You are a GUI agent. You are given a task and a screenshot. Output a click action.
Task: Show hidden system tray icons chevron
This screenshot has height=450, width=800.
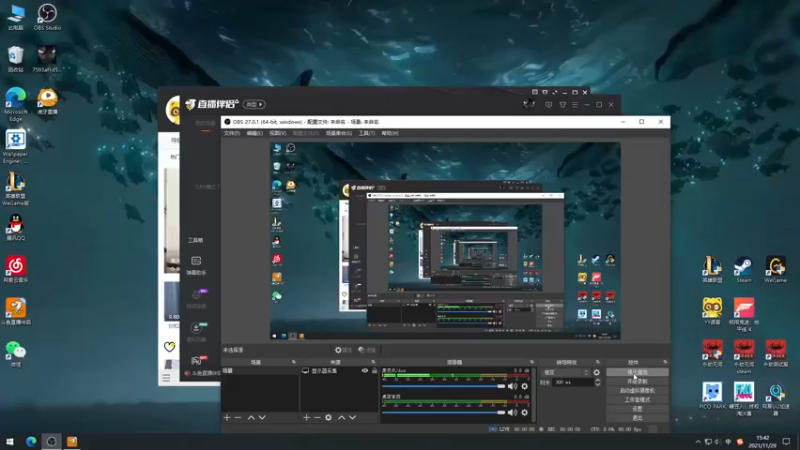[x=698, y=442]
